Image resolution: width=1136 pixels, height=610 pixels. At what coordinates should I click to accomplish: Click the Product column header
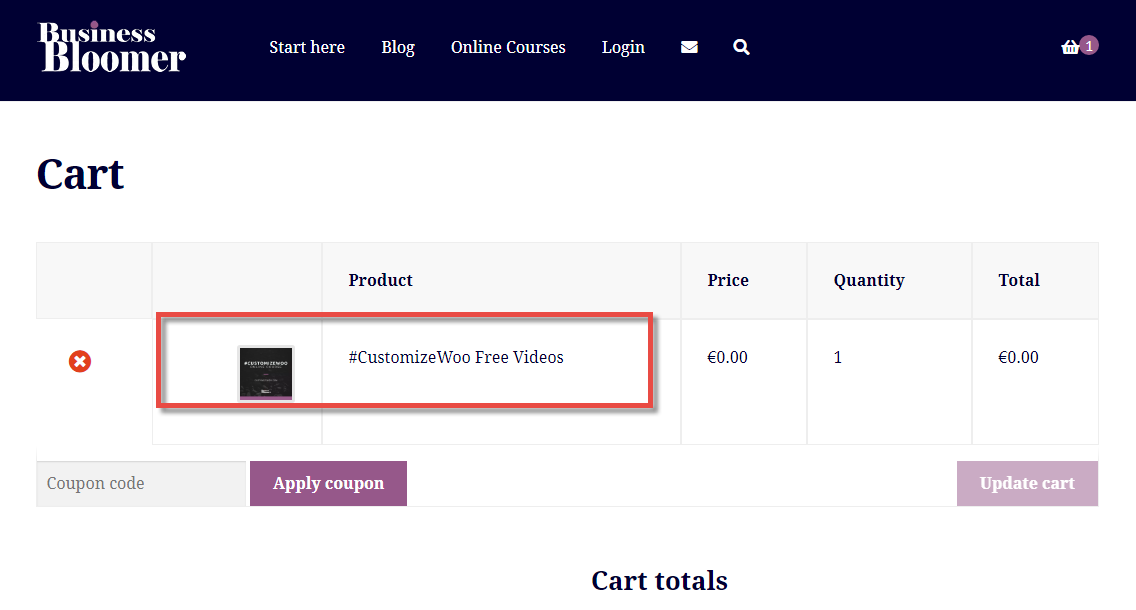(380, 280)
